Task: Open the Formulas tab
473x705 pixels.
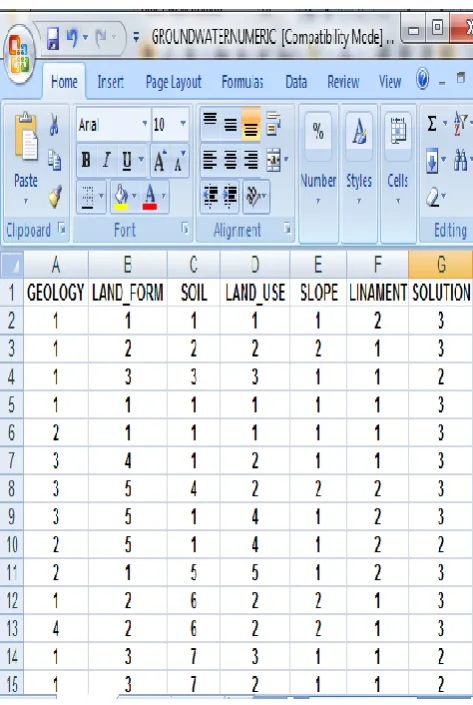Action: click(x=242, y=82)
